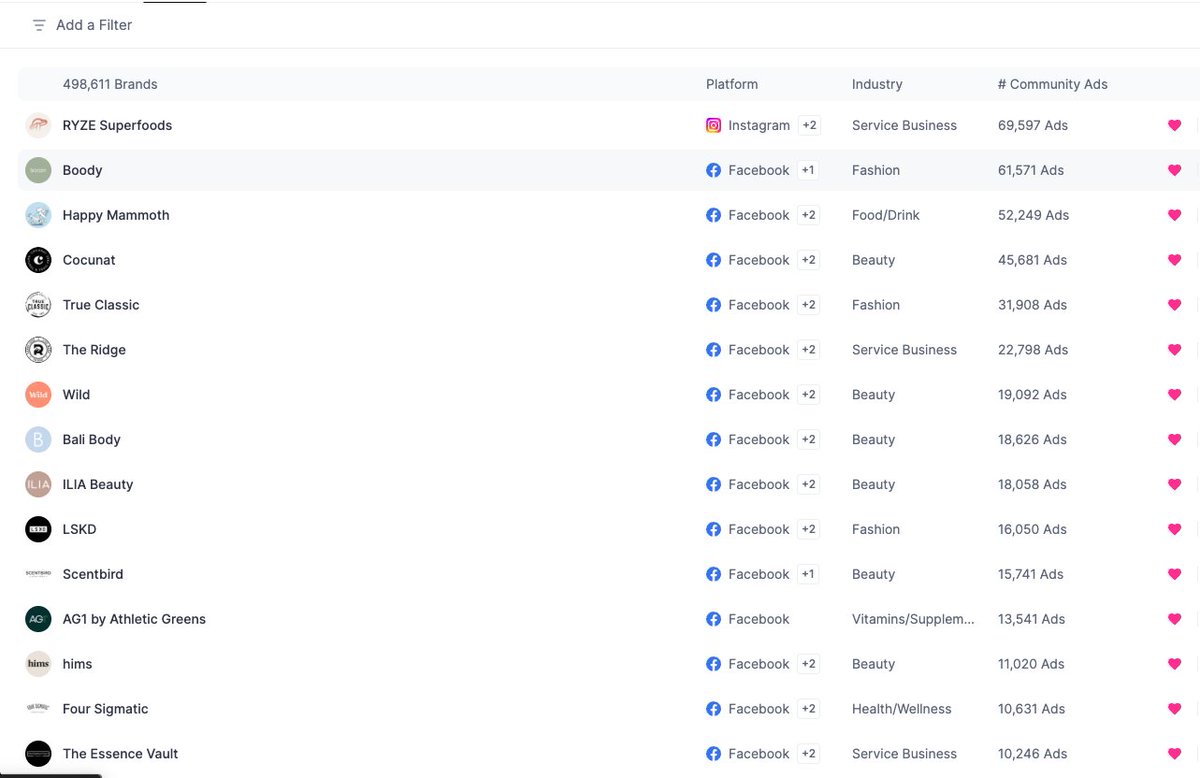Expand +2 platforms for The Ridge

(x=808, y=350)
